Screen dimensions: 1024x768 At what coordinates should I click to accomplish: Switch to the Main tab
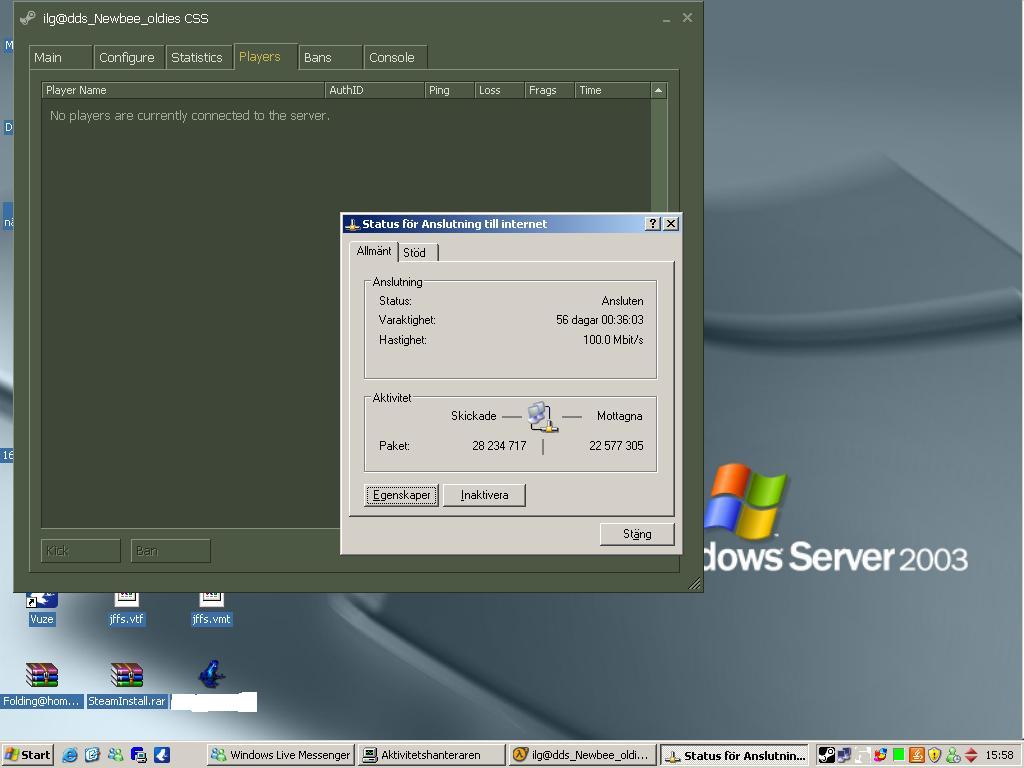[60, 57]
